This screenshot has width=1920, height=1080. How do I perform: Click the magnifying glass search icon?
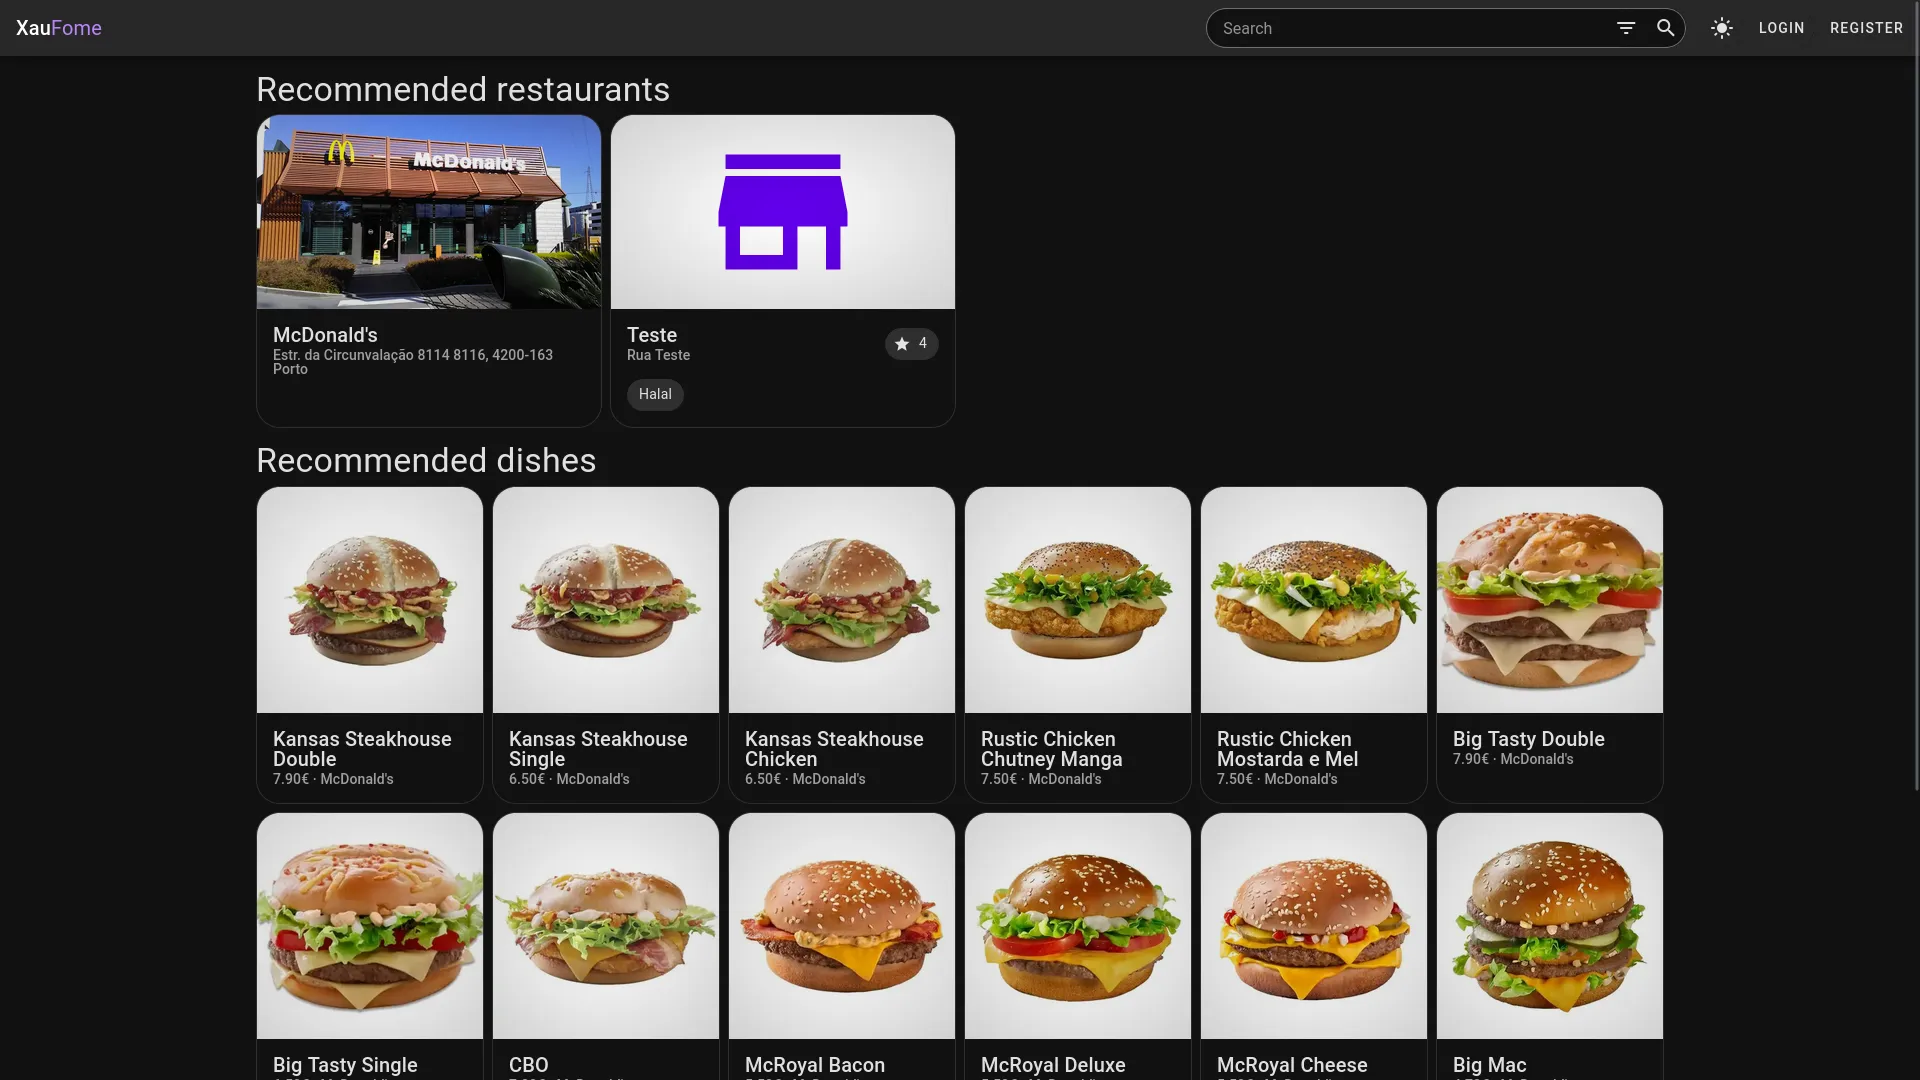pyautogui.click(x=1665, y=28)
